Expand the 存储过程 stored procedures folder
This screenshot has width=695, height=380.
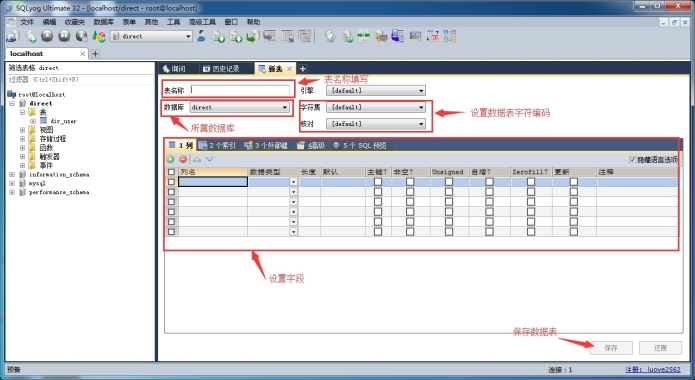click(x=23, y=139)
